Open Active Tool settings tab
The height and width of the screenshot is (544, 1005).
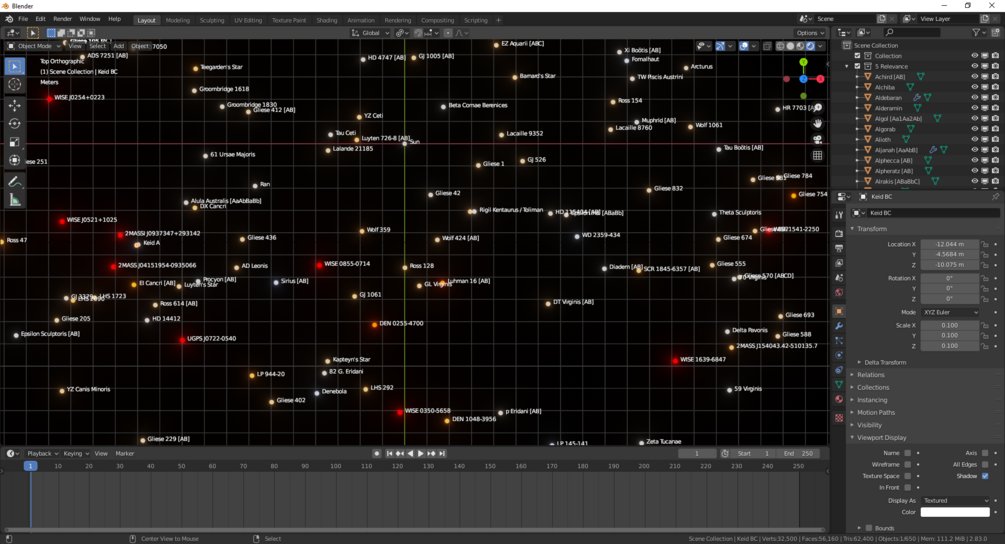[x=839, y=215]
